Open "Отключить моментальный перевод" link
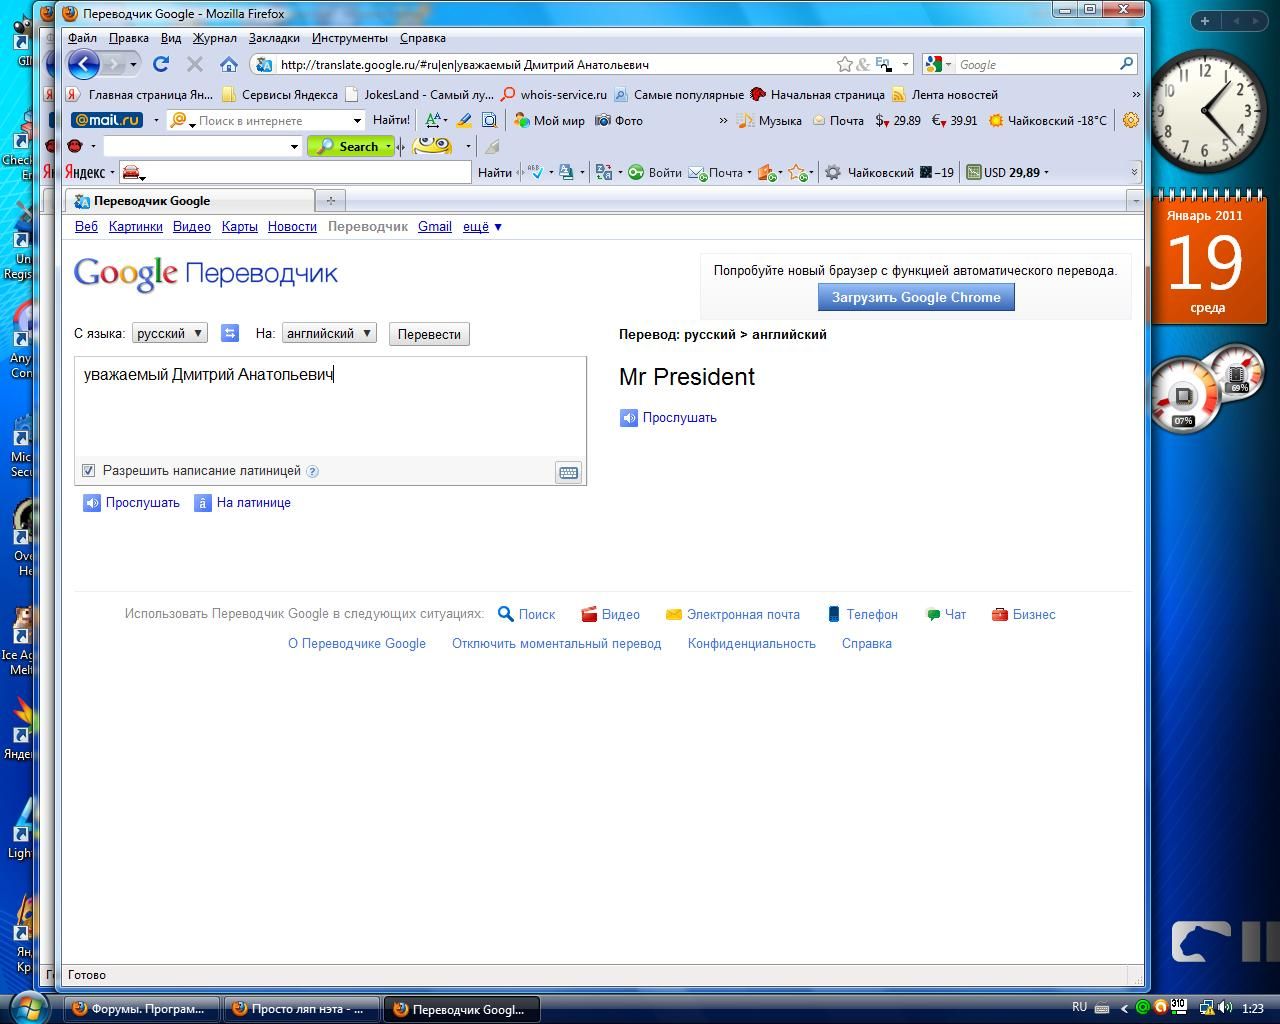 (556, 644)
